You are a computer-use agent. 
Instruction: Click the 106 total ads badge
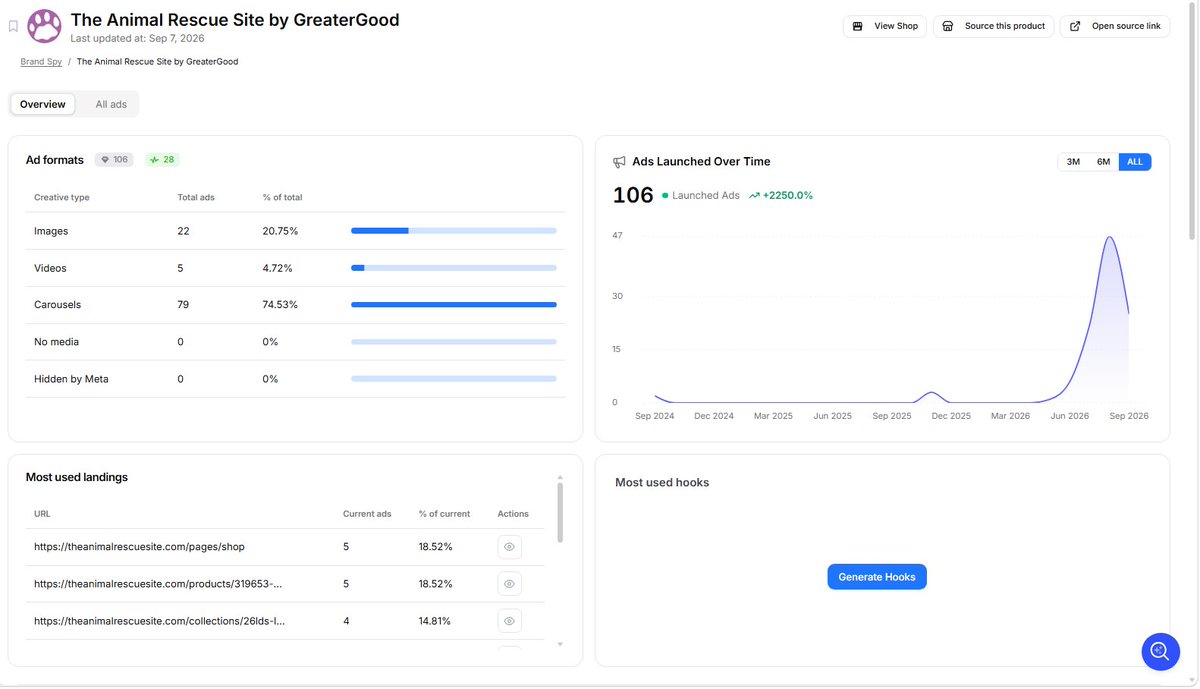[x=114, y=160]
